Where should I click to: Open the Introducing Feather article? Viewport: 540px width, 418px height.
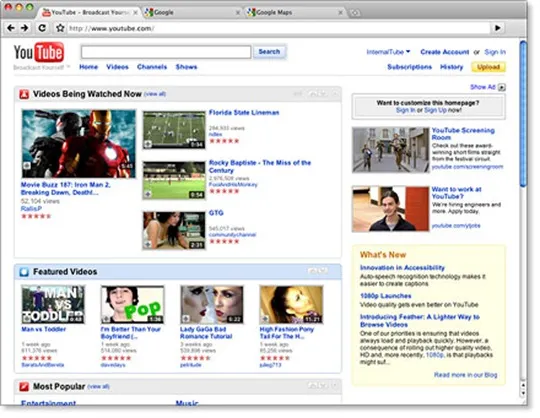point(420,321)
